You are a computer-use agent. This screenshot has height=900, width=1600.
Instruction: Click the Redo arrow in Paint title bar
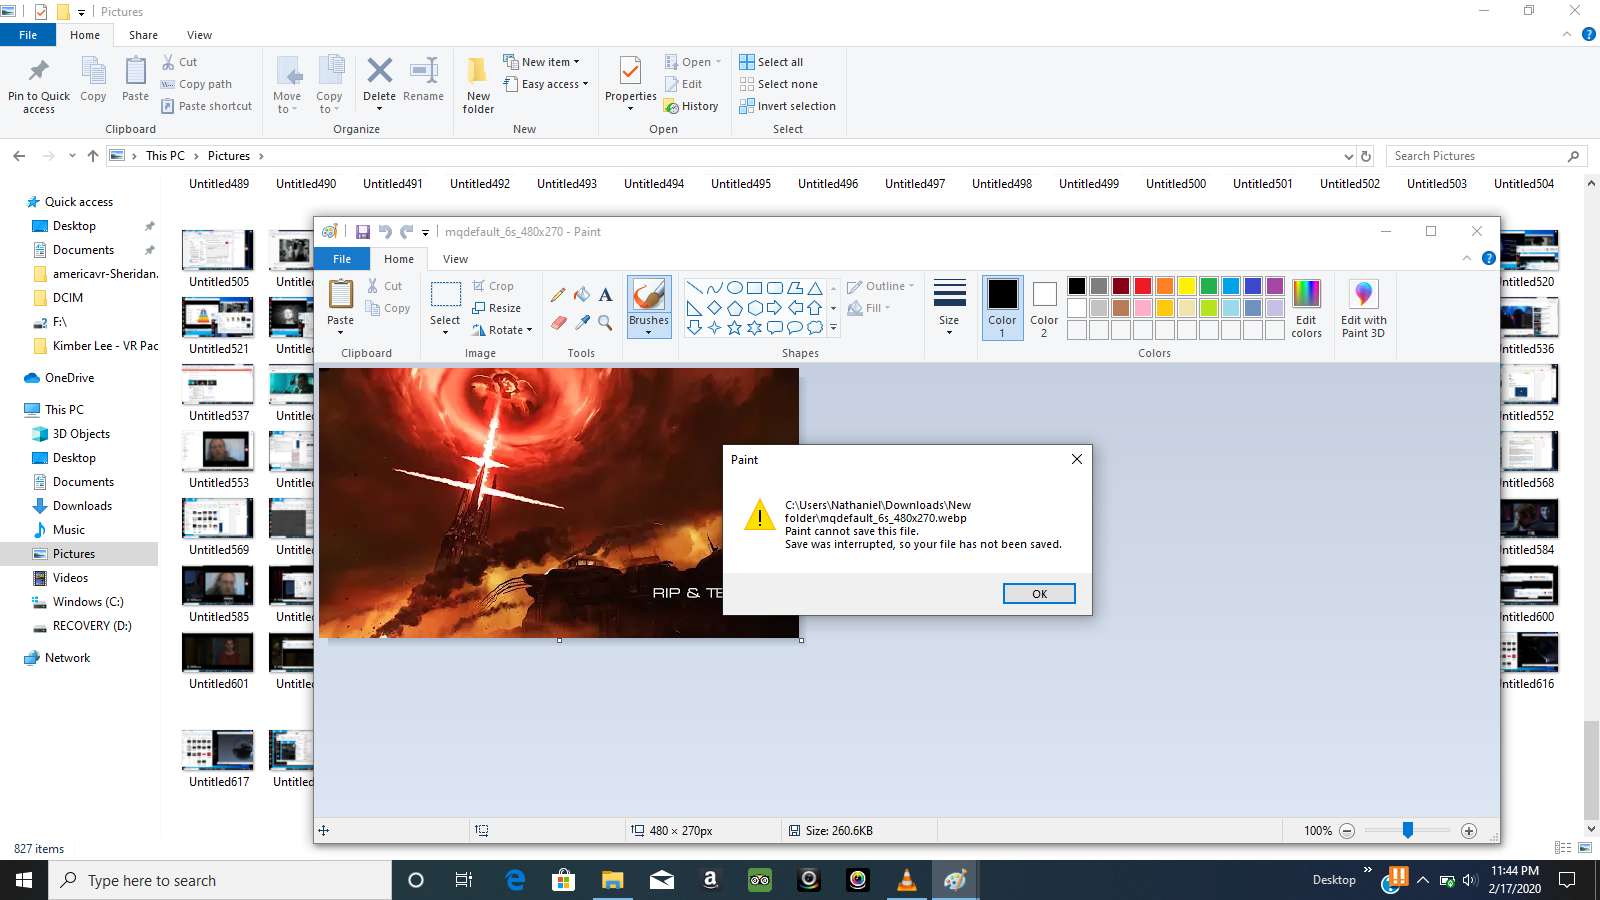(x=406, y=232)
